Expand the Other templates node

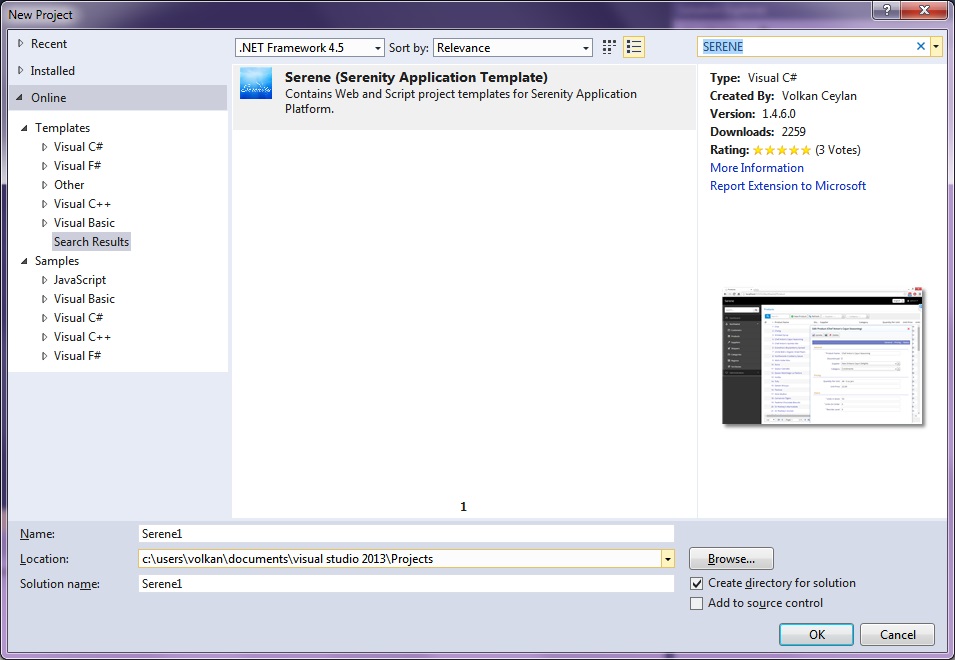pos(44,184)
